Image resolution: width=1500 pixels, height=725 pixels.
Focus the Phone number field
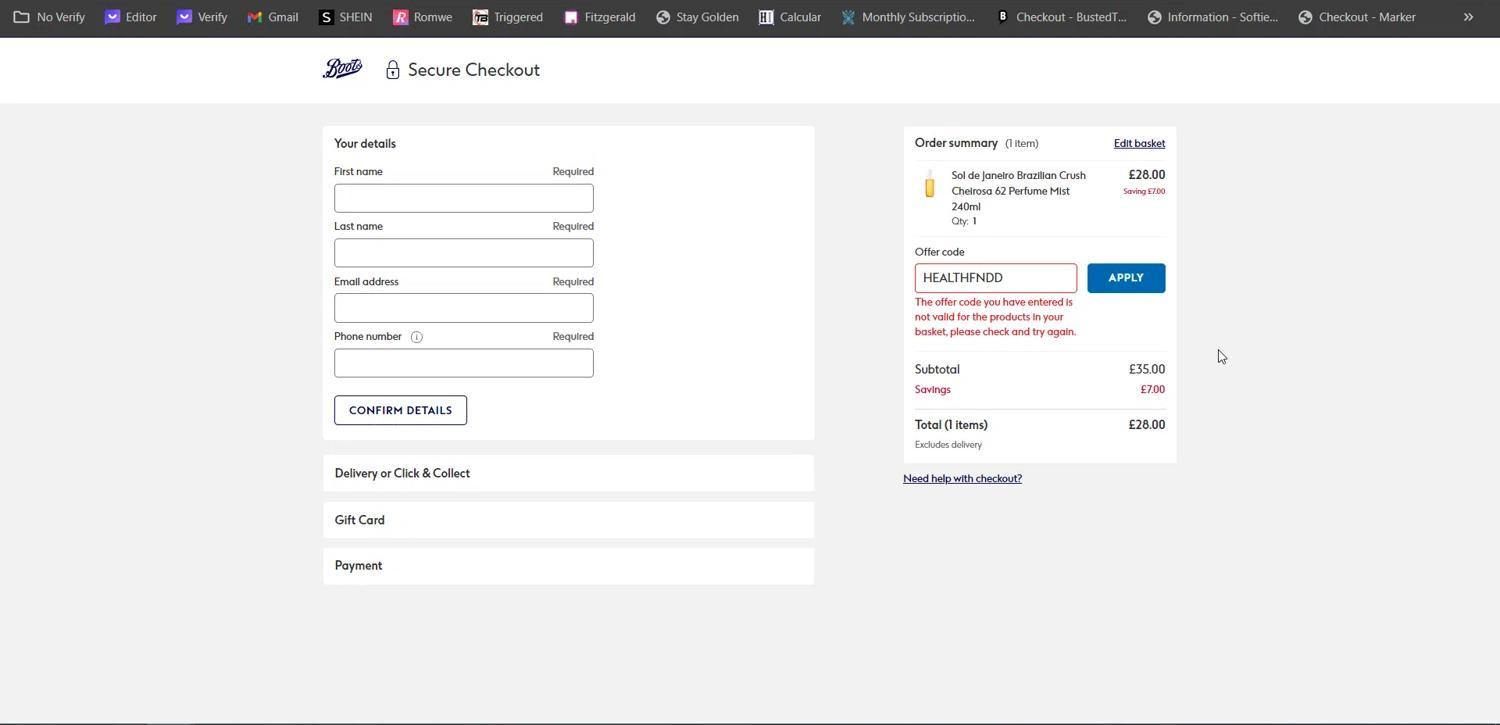tap(464, 363)
